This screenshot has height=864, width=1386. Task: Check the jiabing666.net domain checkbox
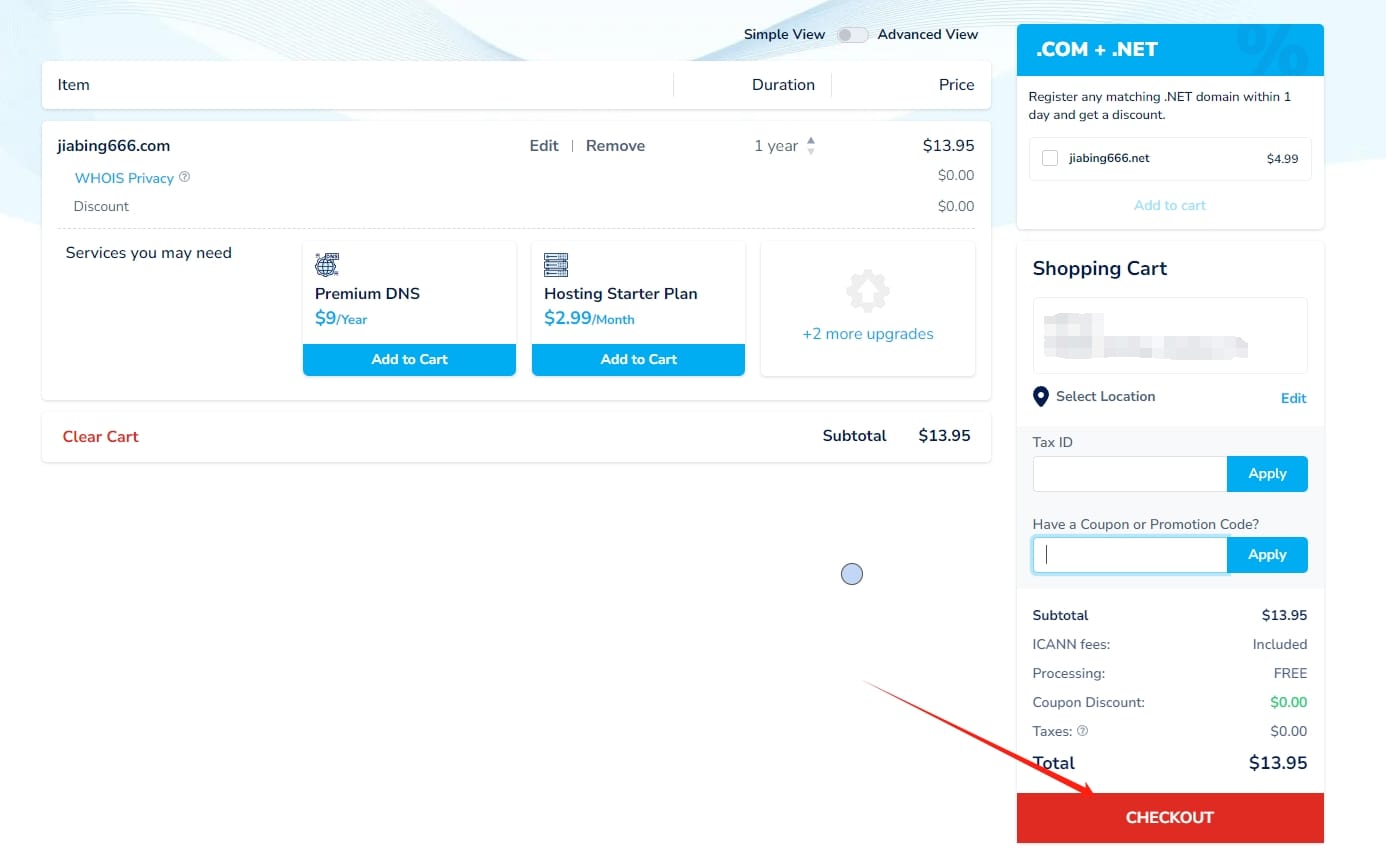pos(1050,158)
